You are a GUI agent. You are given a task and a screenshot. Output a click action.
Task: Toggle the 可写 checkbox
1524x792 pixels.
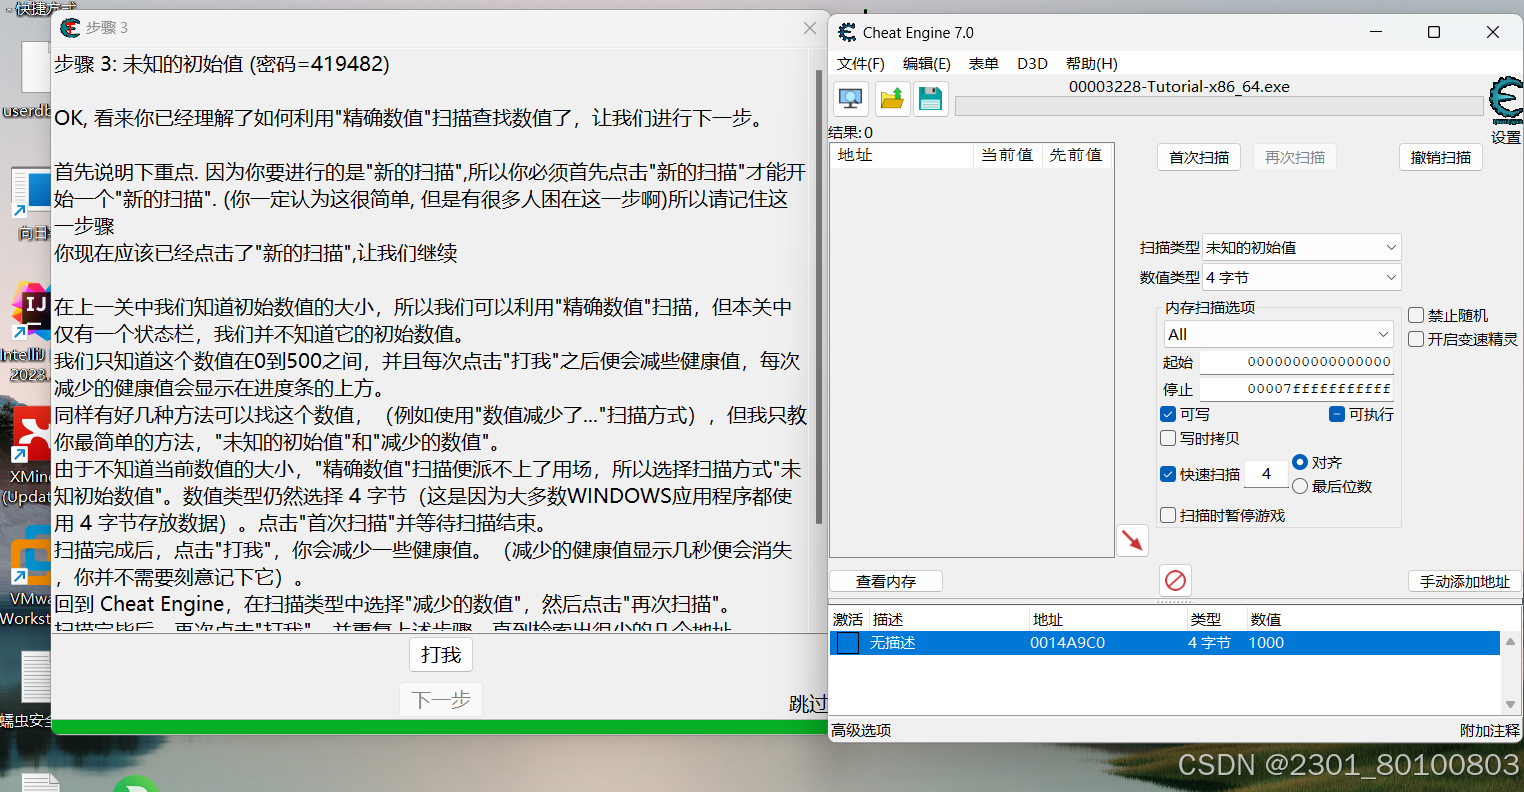pyautogui.click(x=1168, y=414)
